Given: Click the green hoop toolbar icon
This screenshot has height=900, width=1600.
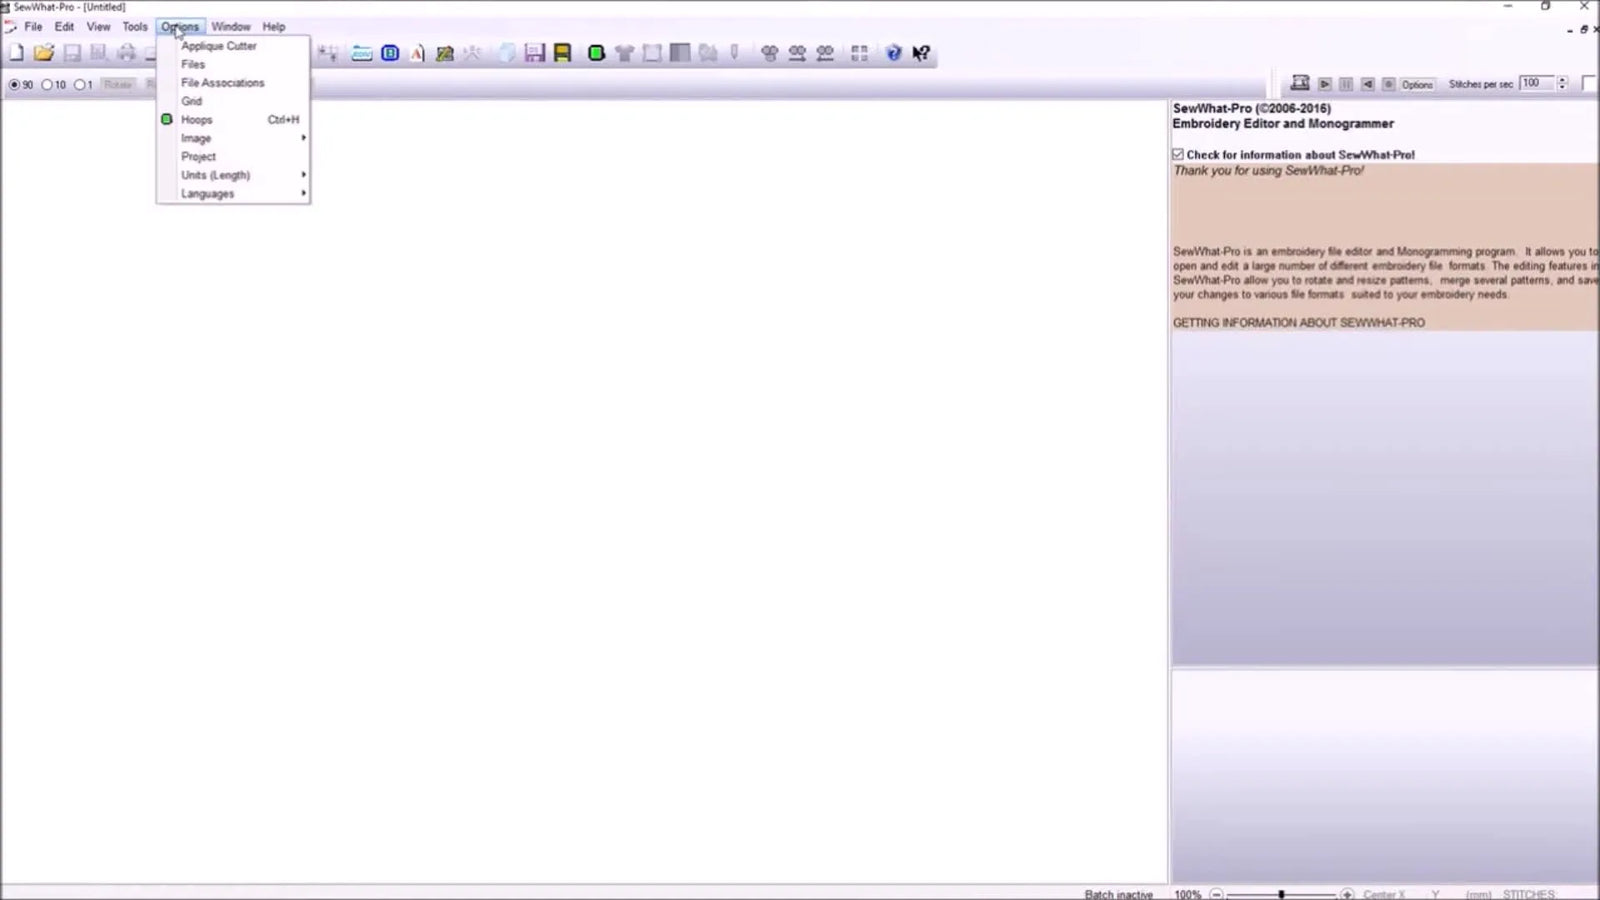Looking at the screenshot, I should point(596,53).
